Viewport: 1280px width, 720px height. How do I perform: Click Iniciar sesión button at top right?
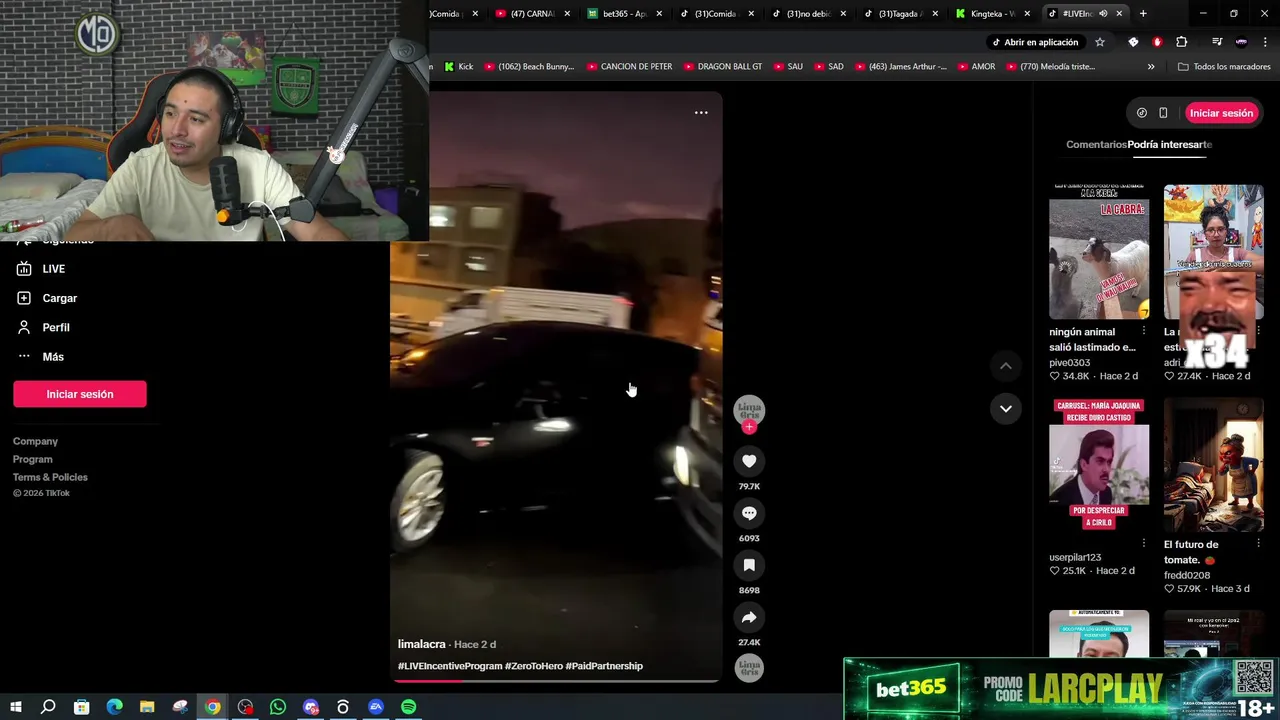tap(1221, 113)
